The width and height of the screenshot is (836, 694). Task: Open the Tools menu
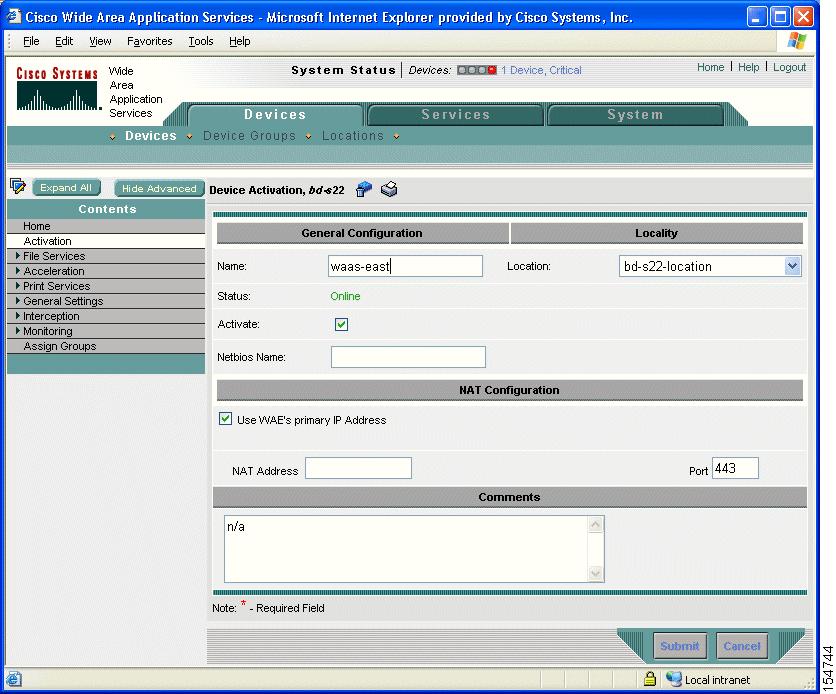click(x=200, y=41)
